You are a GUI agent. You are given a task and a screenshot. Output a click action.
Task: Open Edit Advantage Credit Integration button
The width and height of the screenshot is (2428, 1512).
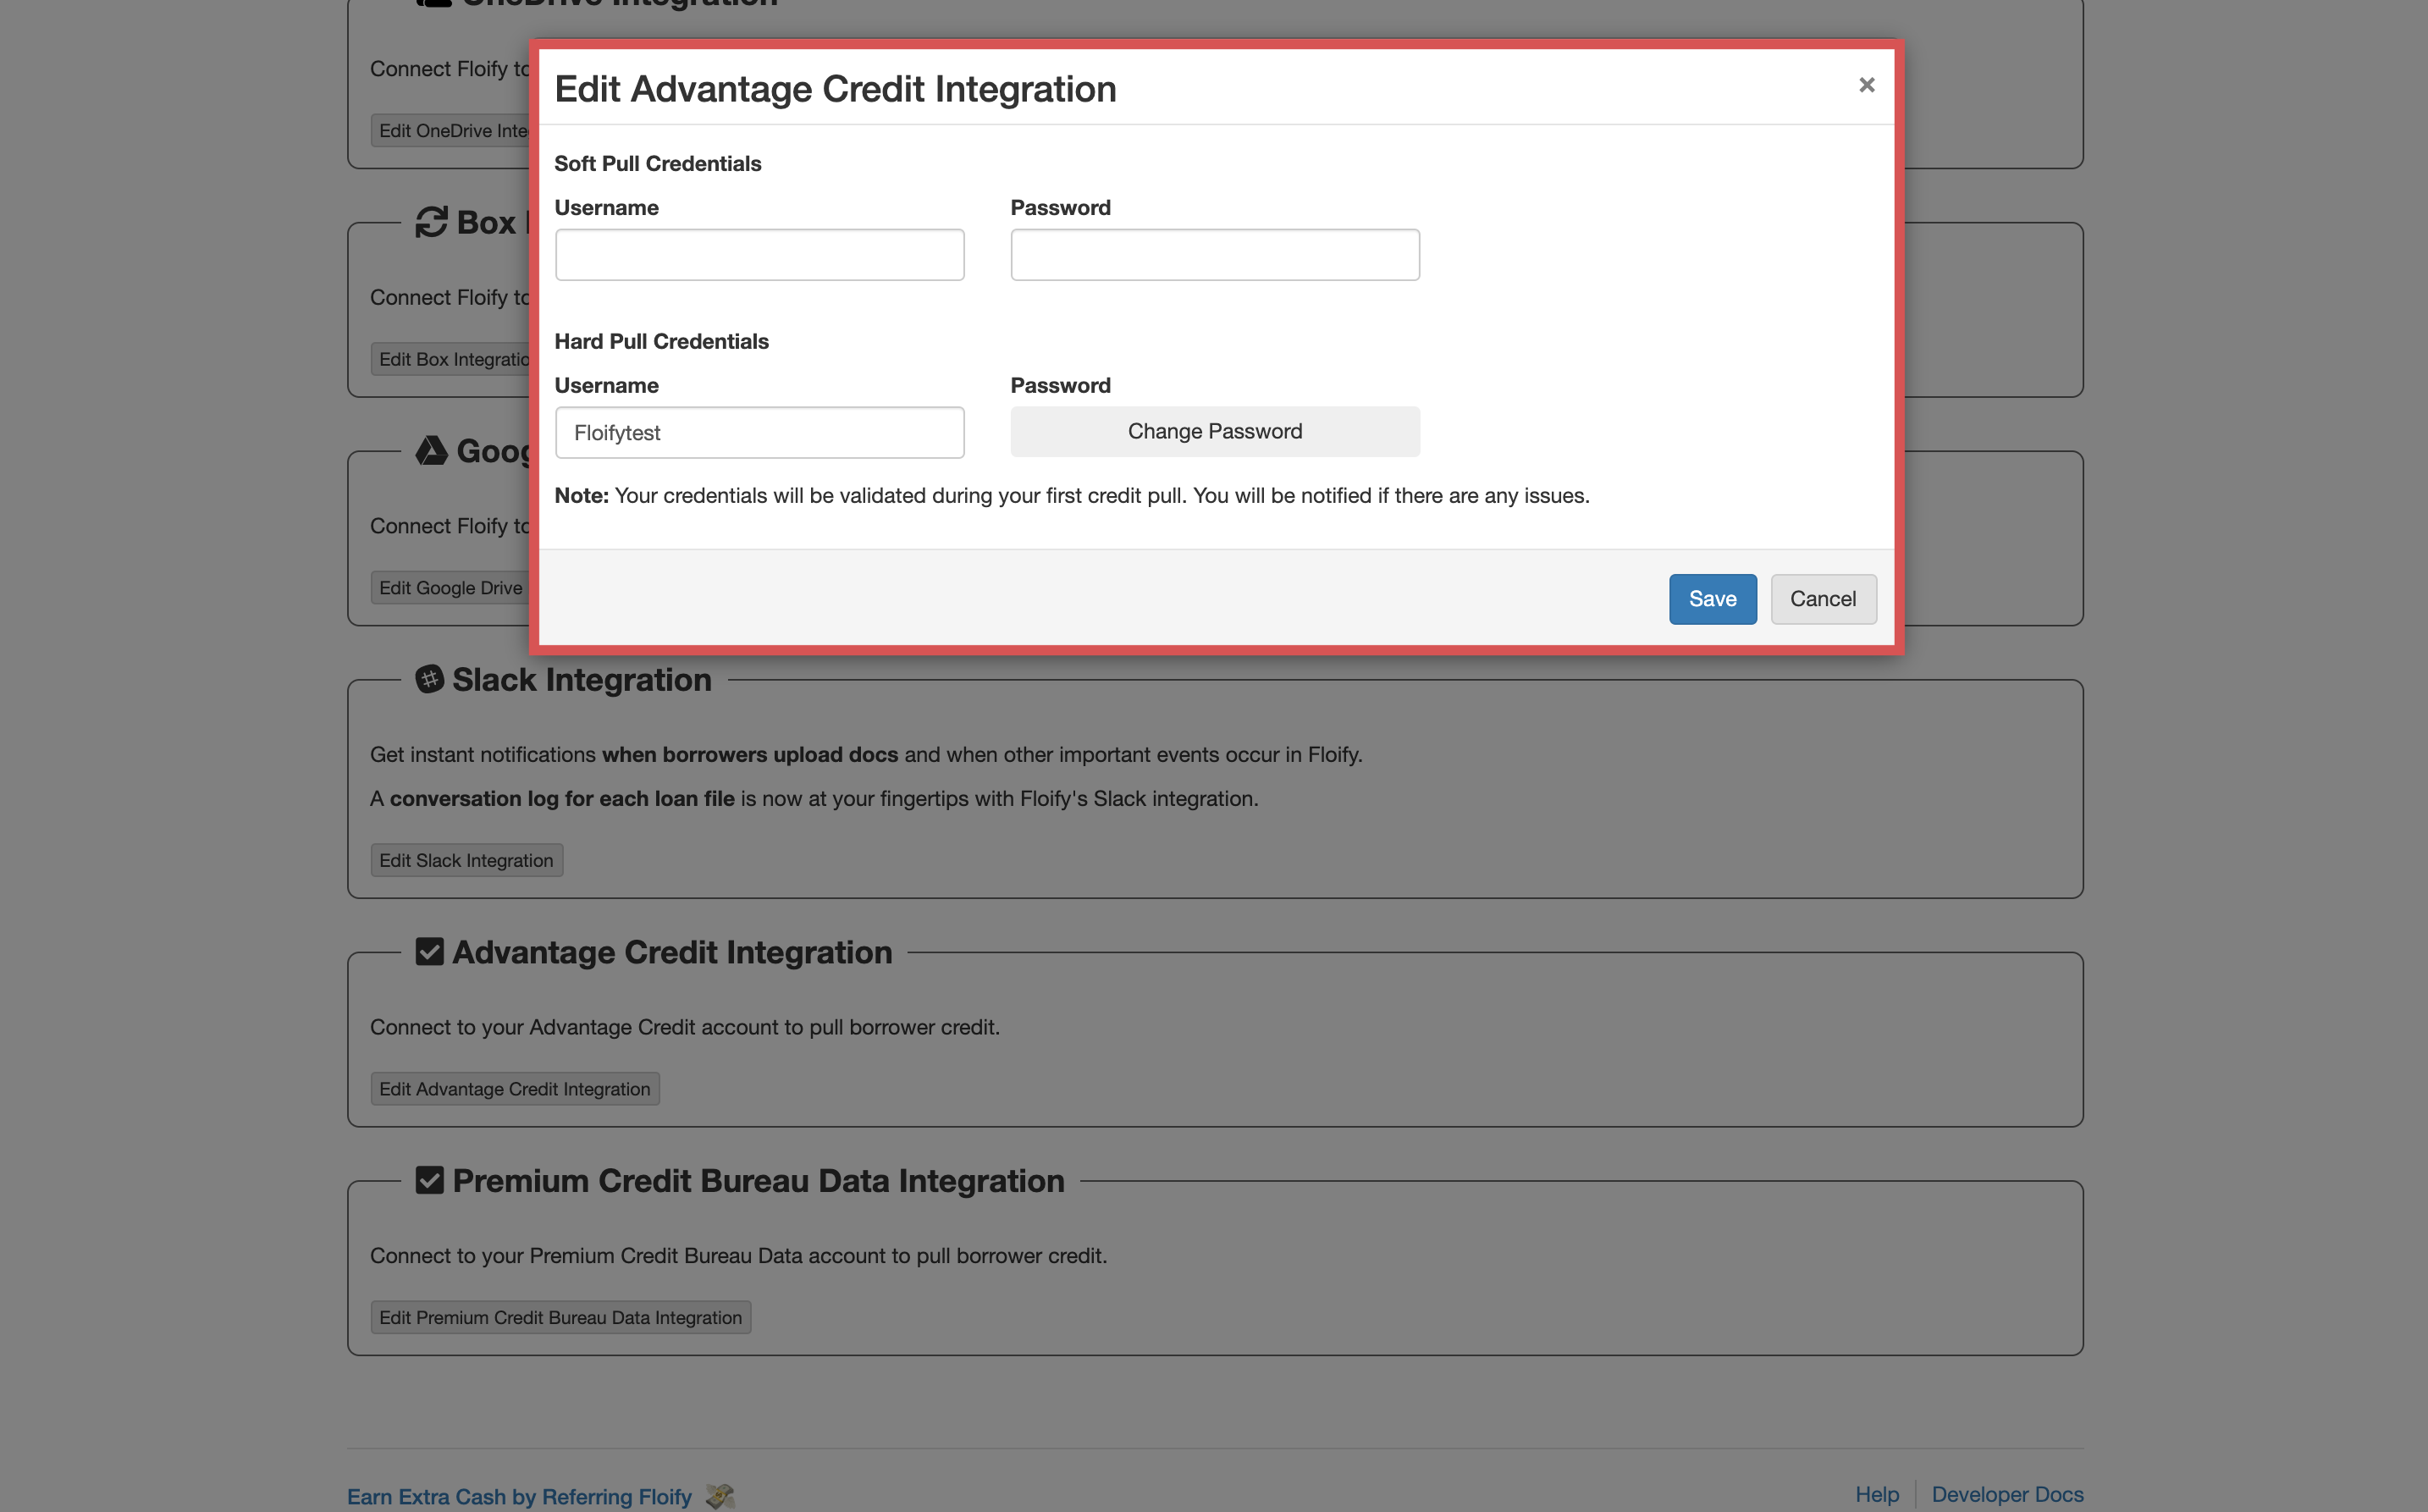pyautogui.click(x=514, y=1089)
